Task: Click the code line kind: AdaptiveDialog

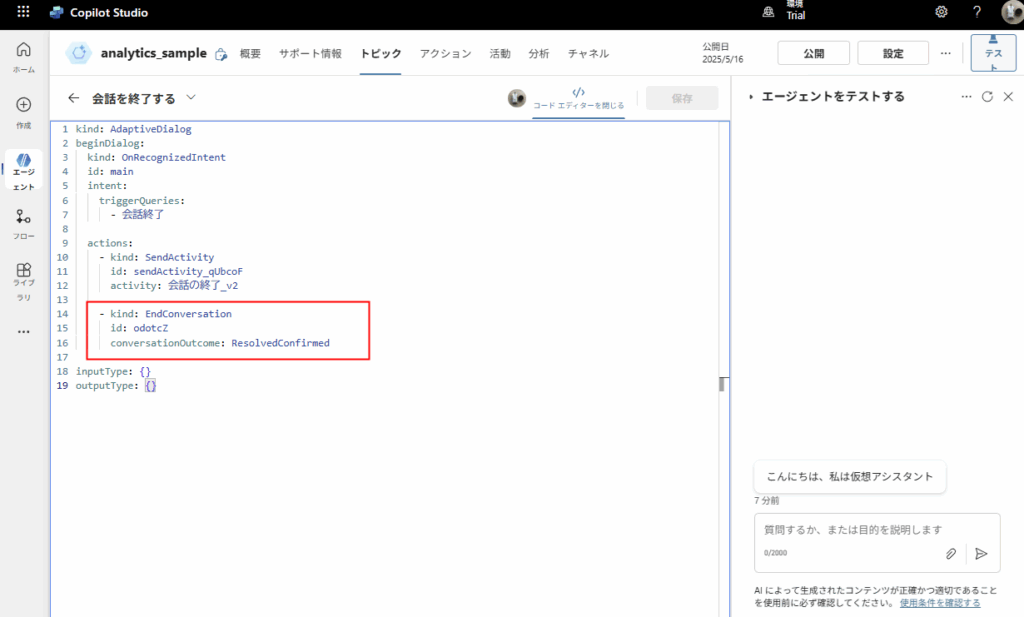Action: coord(133,129)
